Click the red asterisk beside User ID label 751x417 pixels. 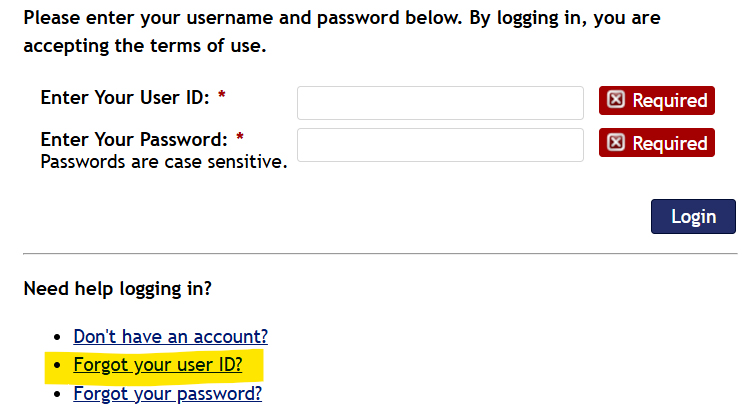[221, 95]
